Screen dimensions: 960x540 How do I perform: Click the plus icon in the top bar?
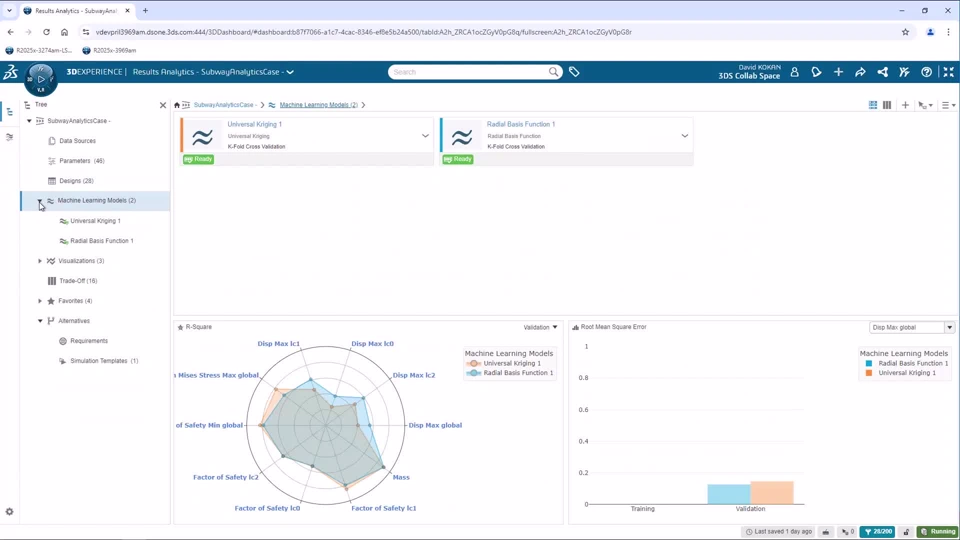click(838, 72)
